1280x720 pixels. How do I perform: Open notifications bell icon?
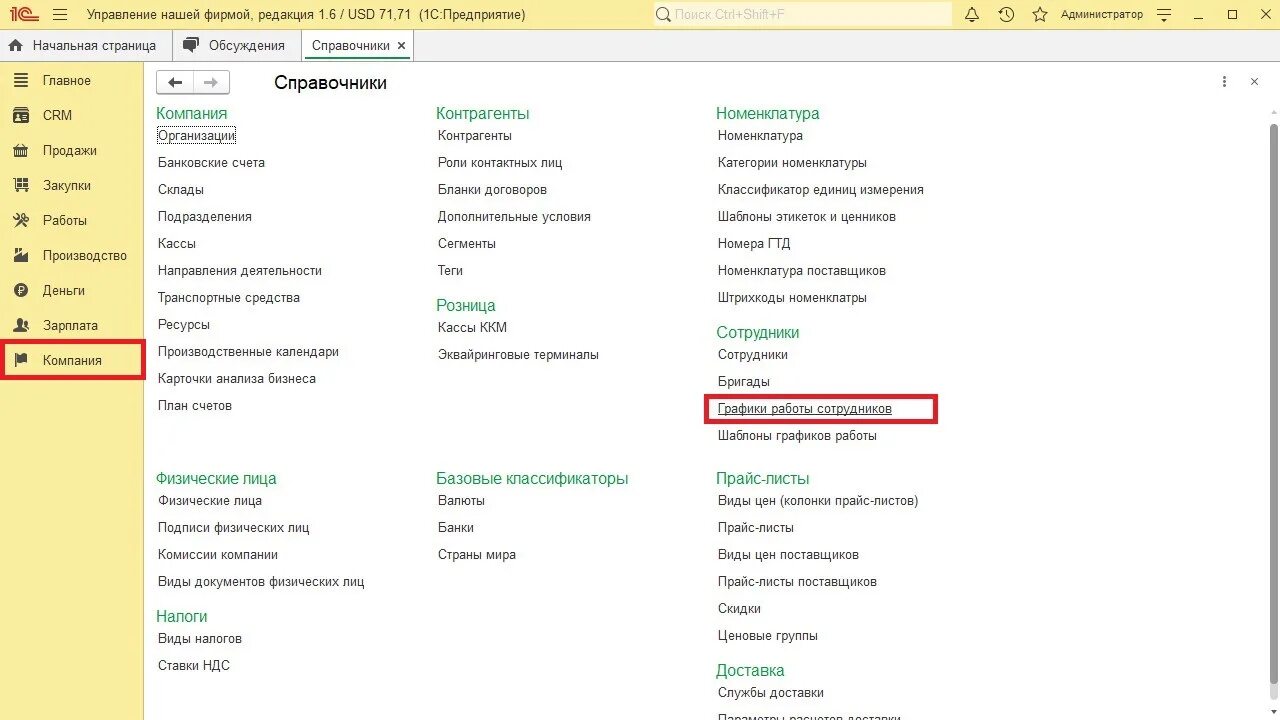(x=972, y=15)
